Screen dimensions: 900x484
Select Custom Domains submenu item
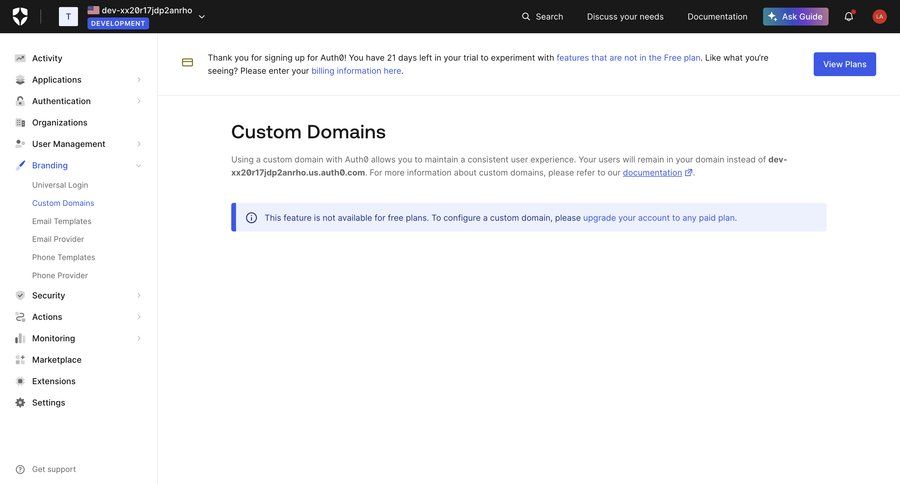click(63, 203)
